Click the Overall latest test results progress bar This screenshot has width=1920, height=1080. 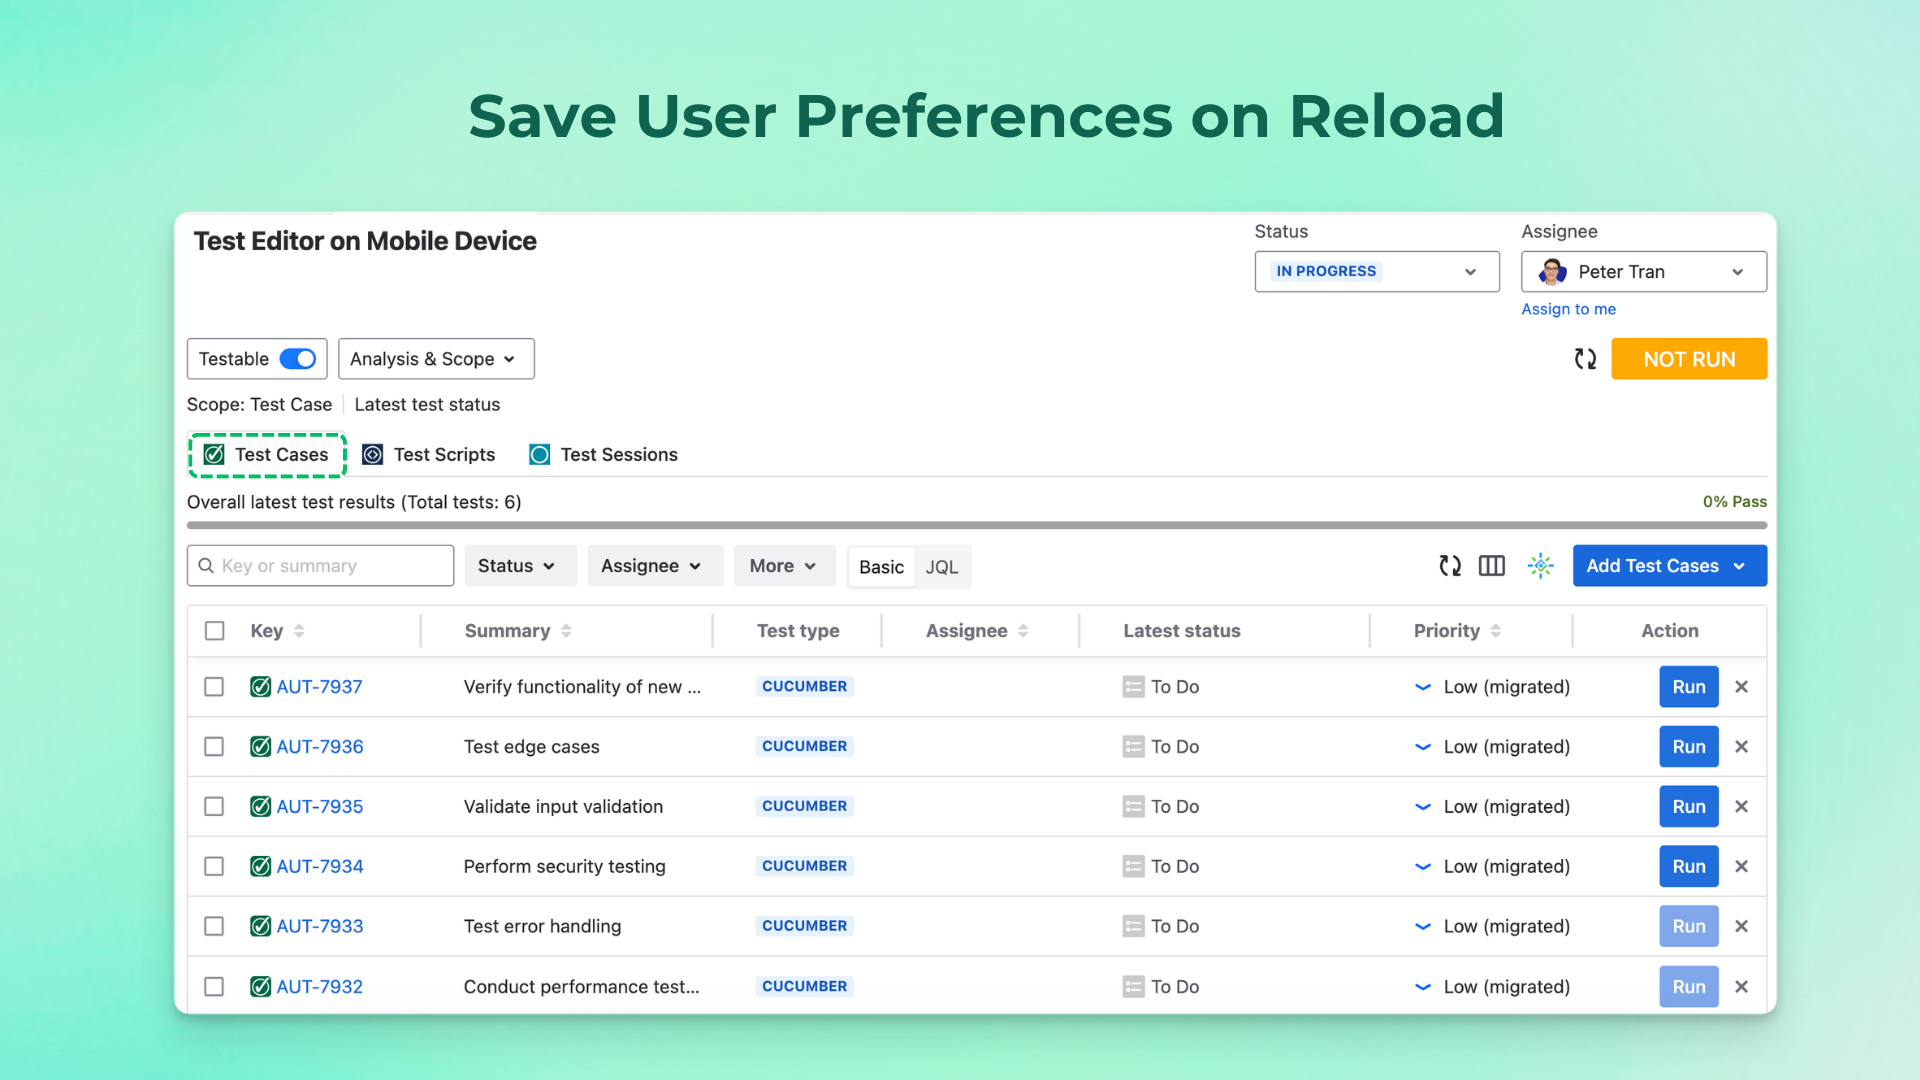point(975,525)
